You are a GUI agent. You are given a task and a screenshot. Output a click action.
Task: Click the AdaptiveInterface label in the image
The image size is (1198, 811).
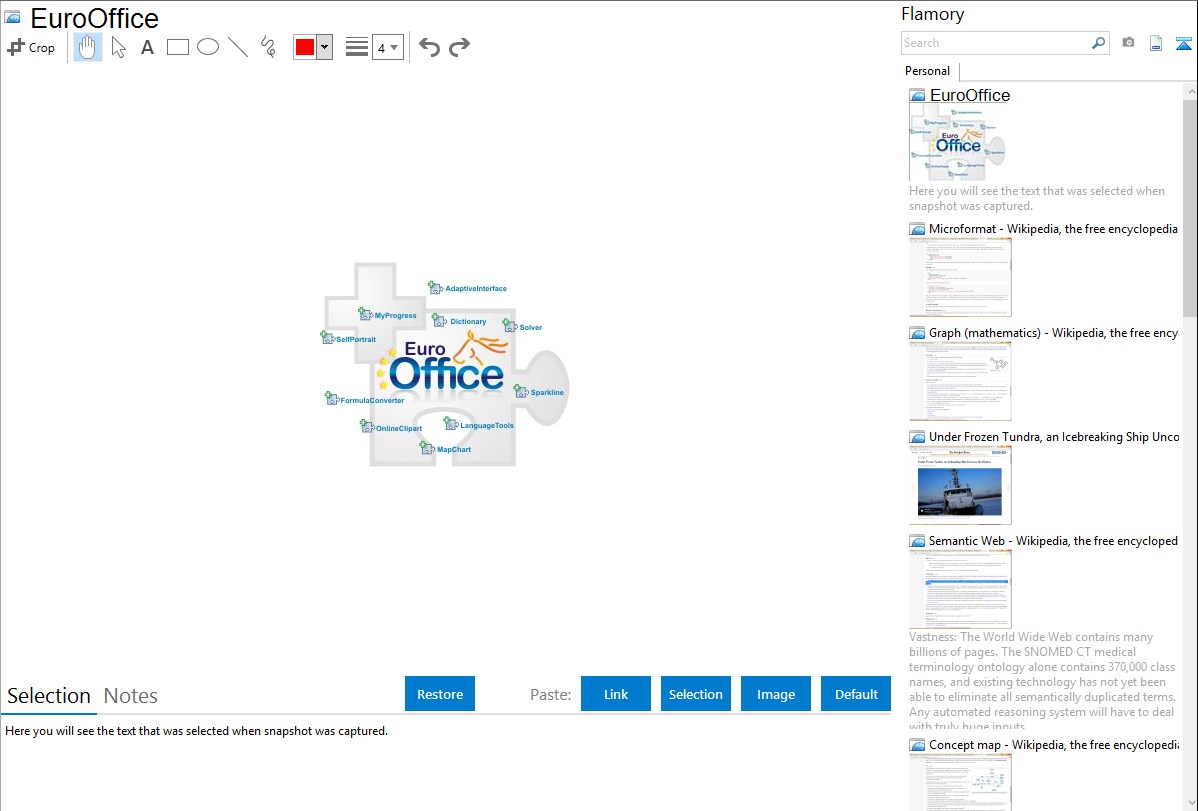coord(476,288)
